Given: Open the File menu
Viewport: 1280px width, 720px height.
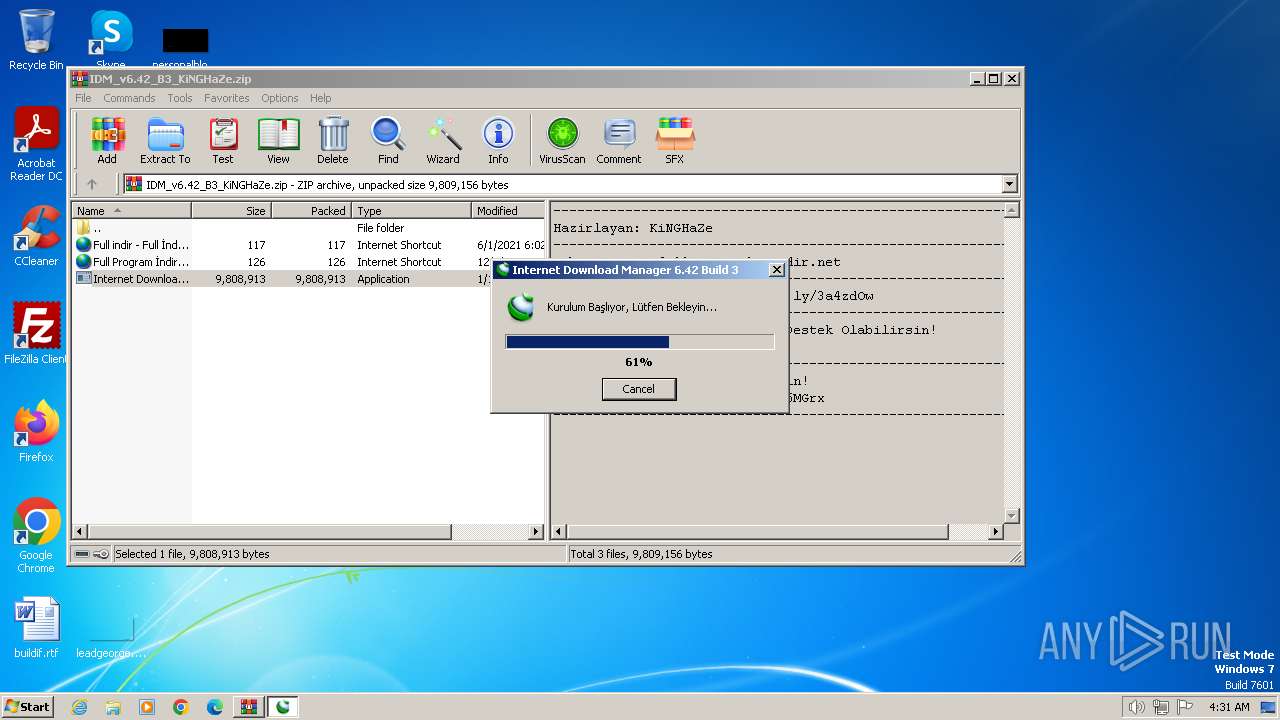Looking at the screenshot, I should (83, 98).
